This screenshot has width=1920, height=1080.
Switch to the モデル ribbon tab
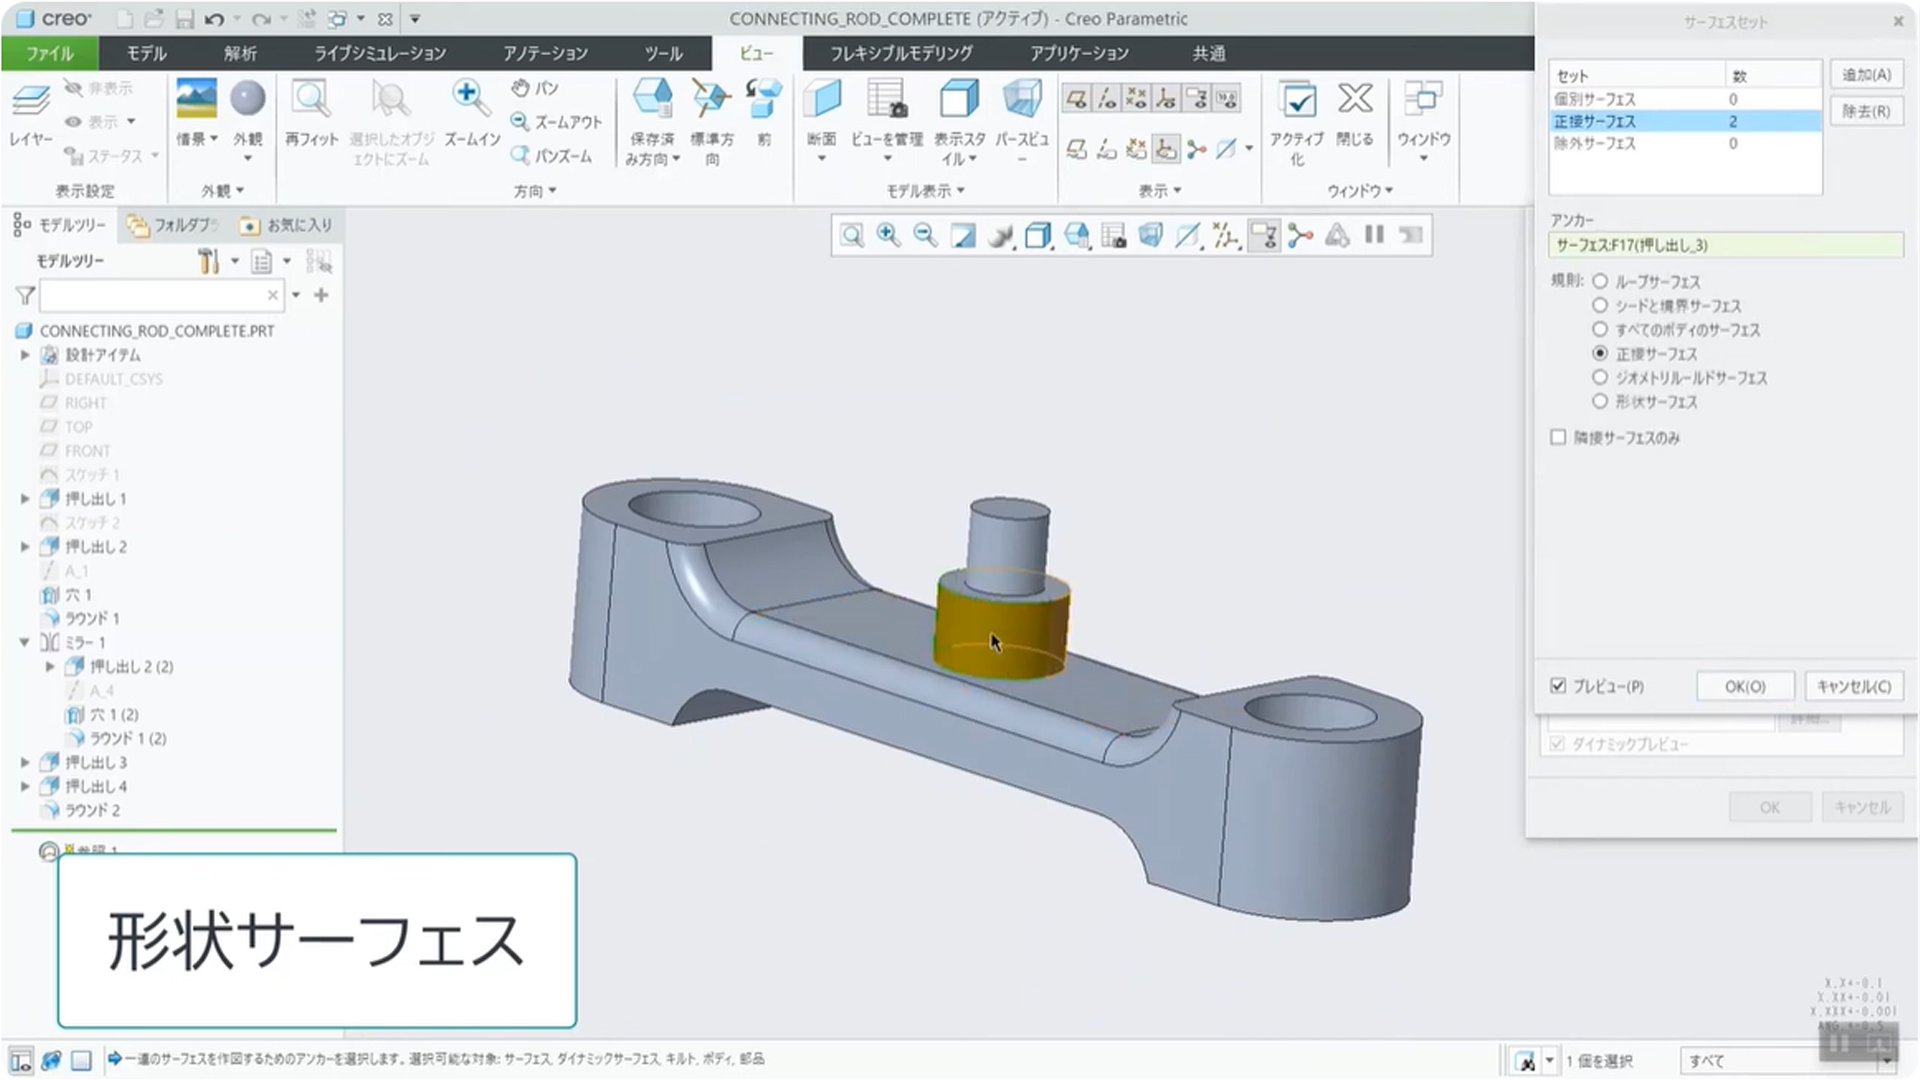146,53
